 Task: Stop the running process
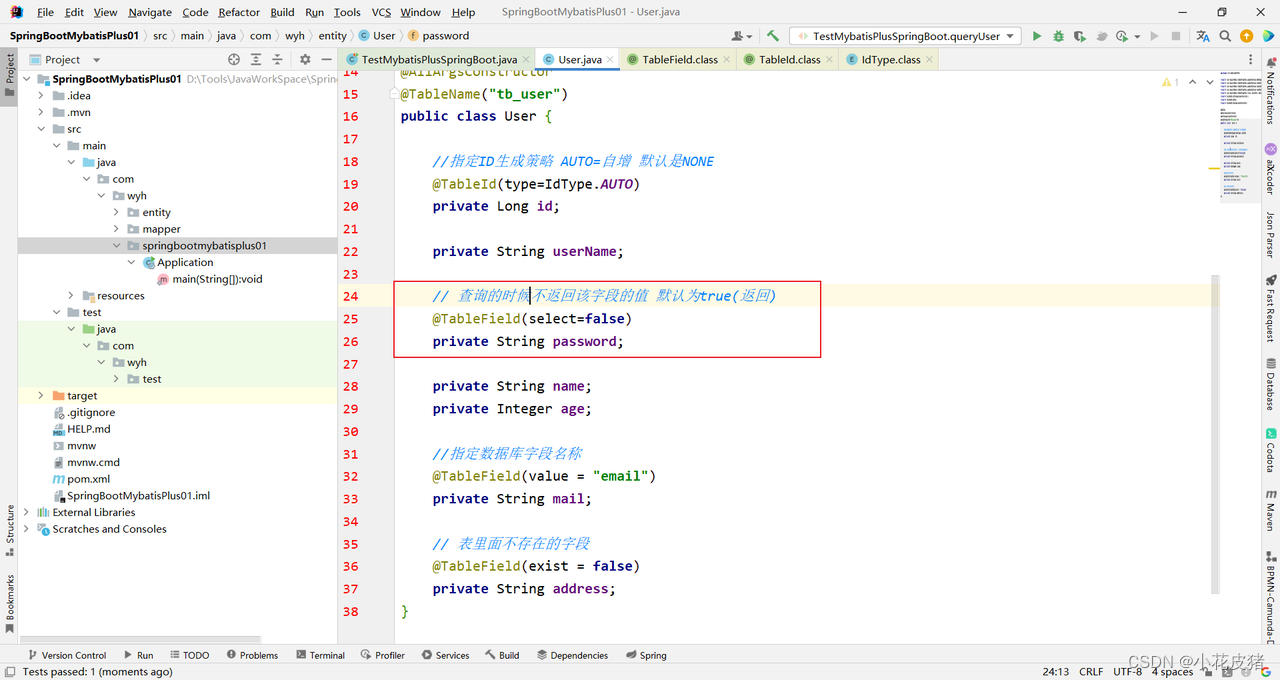[x=1176, y=36]
